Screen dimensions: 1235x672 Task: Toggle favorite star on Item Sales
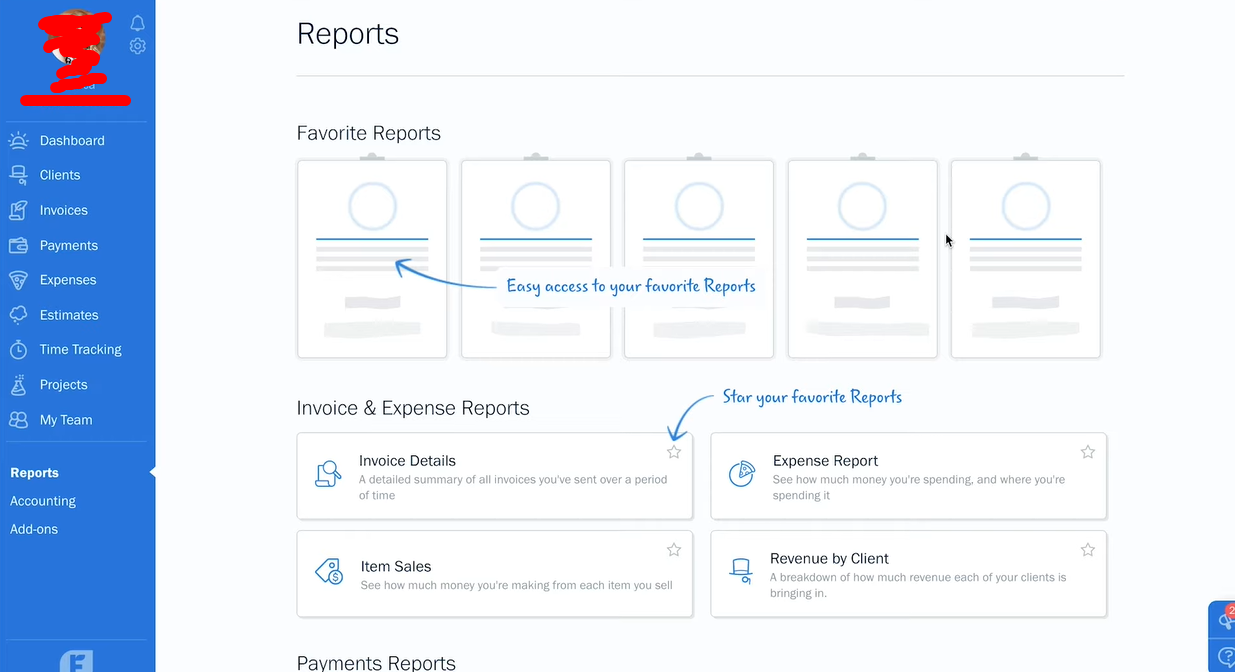click(x=674, y=550)
